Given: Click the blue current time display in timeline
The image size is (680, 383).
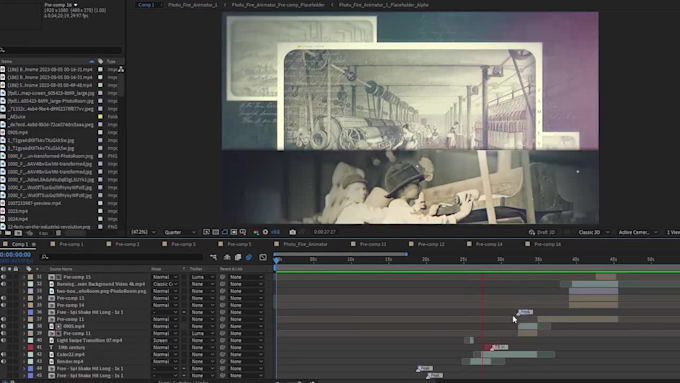Looking at the screenshot, I should [x=16, y=255].
